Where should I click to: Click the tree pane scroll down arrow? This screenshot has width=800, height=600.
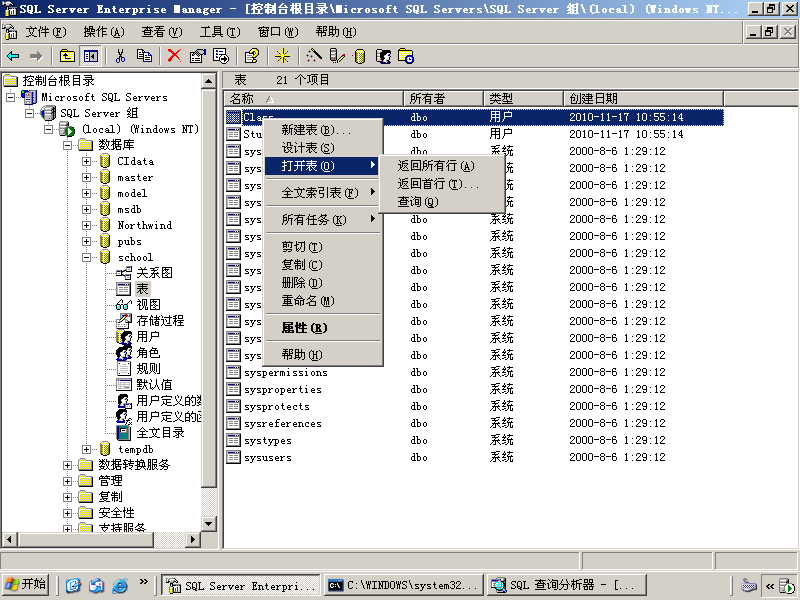209,524
